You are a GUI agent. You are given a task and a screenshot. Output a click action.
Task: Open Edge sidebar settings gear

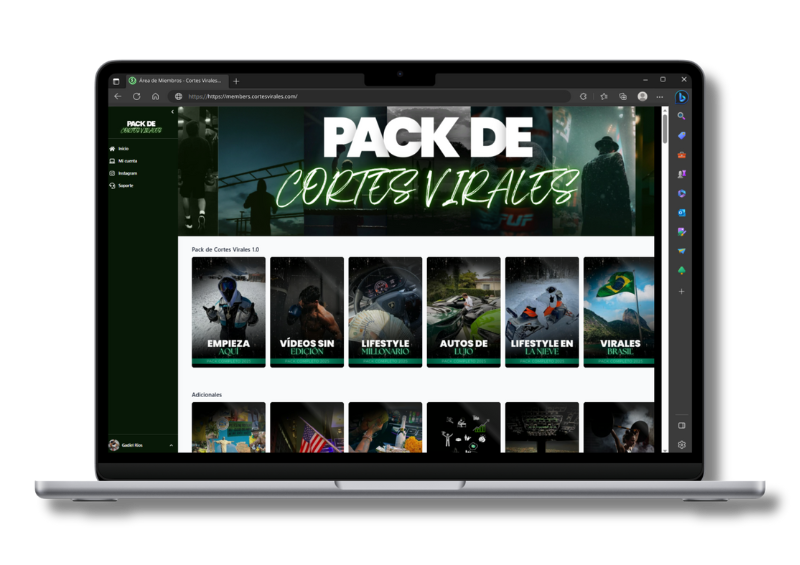click(x=681, y=444)
